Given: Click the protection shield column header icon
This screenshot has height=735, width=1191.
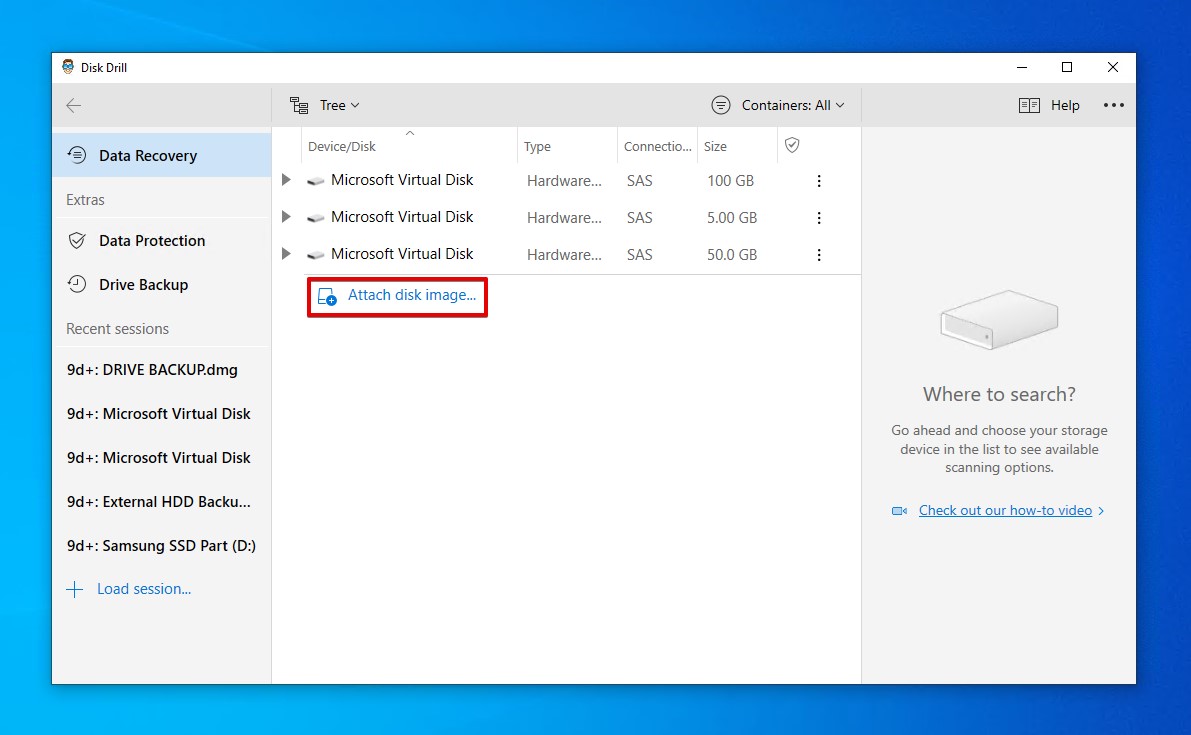Looking at the screenshot, I should (792, 145).
